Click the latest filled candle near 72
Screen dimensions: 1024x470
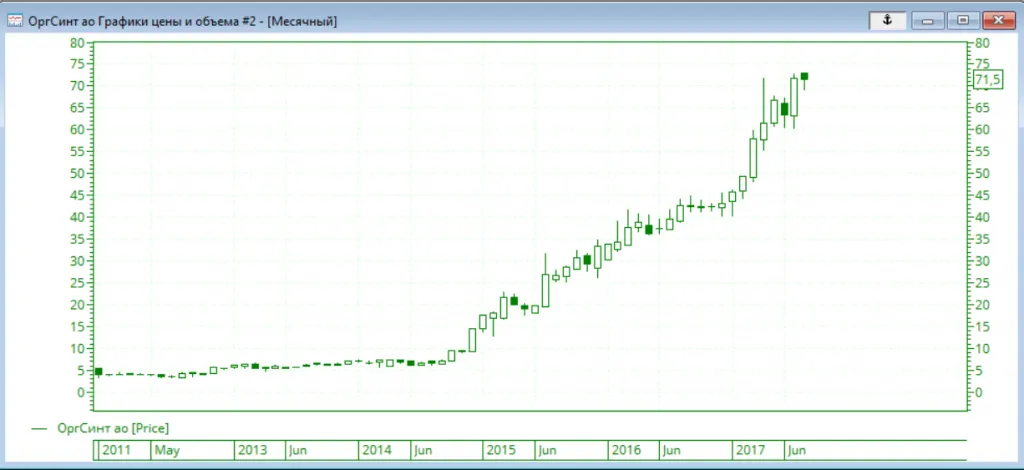pos(804,76)
